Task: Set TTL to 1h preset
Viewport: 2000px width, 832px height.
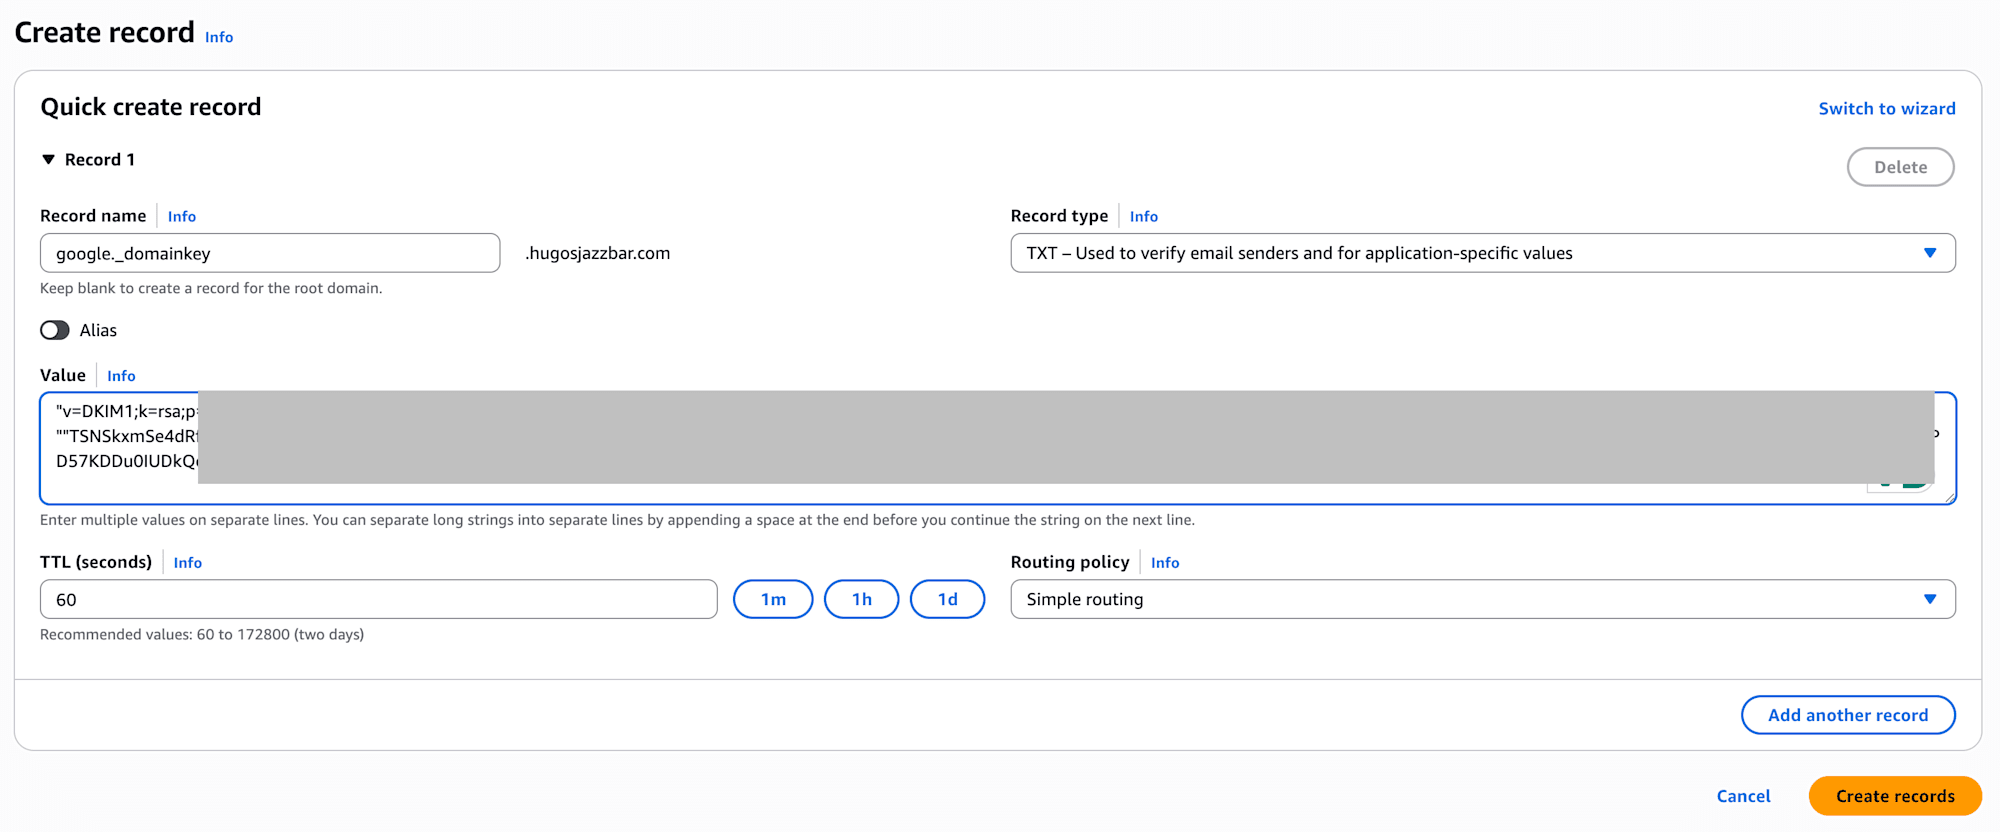Action: (861, 599)
